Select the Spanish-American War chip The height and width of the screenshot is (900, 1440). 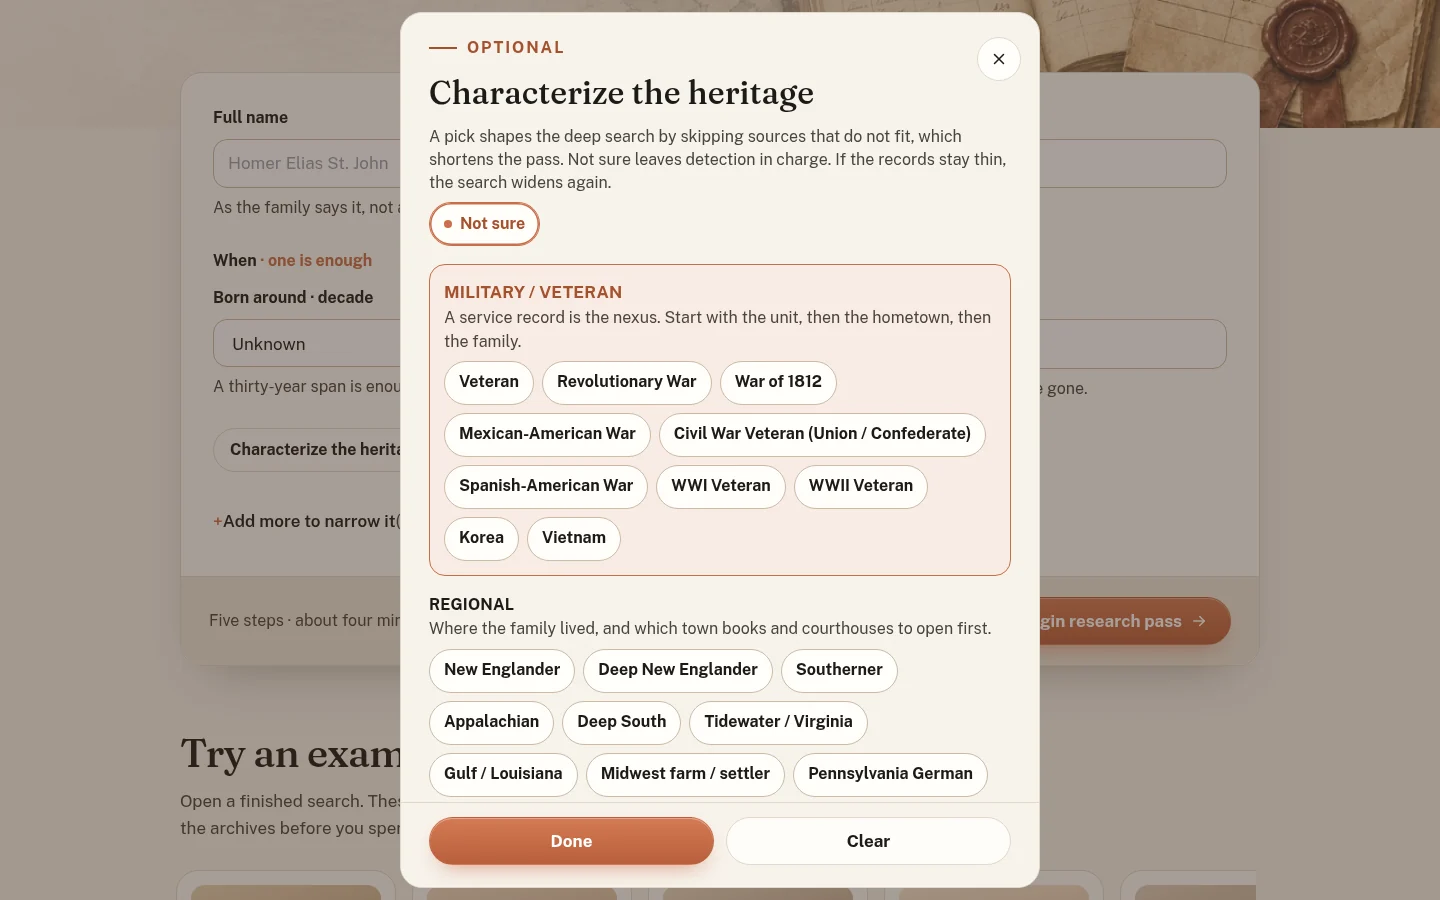(546, 486)
